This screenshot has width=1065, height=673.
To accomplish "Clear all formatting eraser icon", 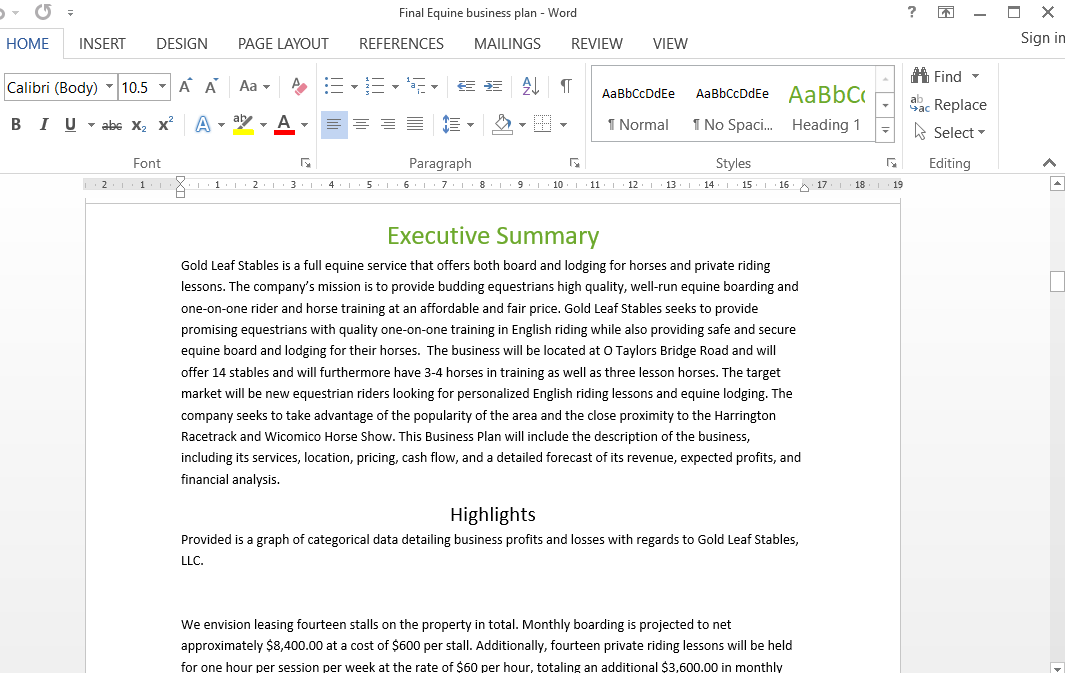I will pos(298,86).
